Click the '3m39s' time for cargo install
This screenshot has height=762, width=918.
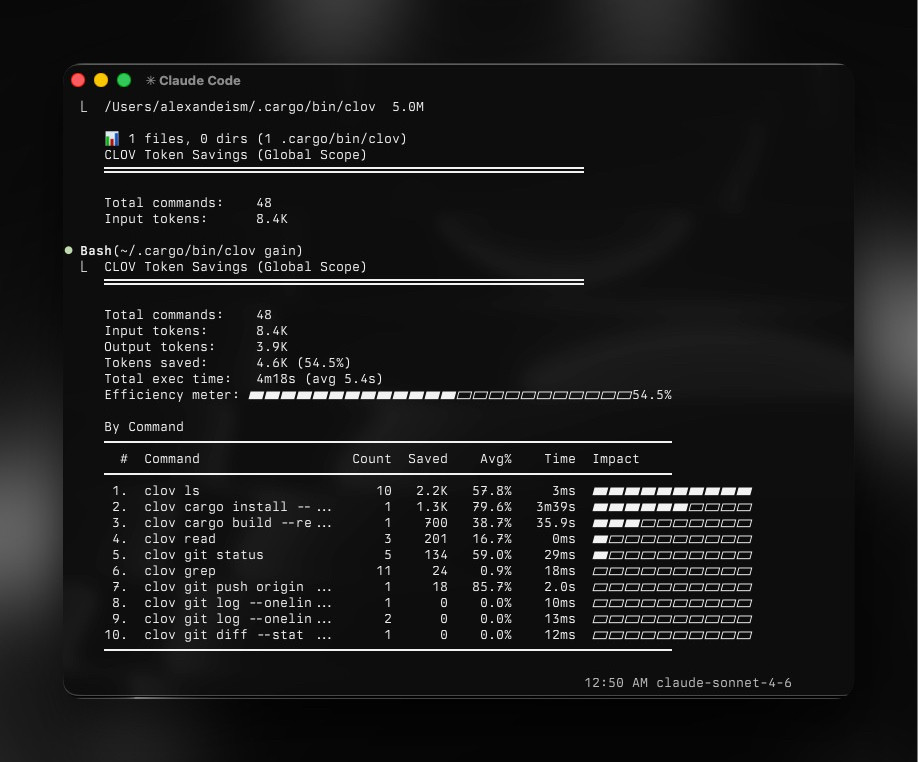click(x=556, y=507)
